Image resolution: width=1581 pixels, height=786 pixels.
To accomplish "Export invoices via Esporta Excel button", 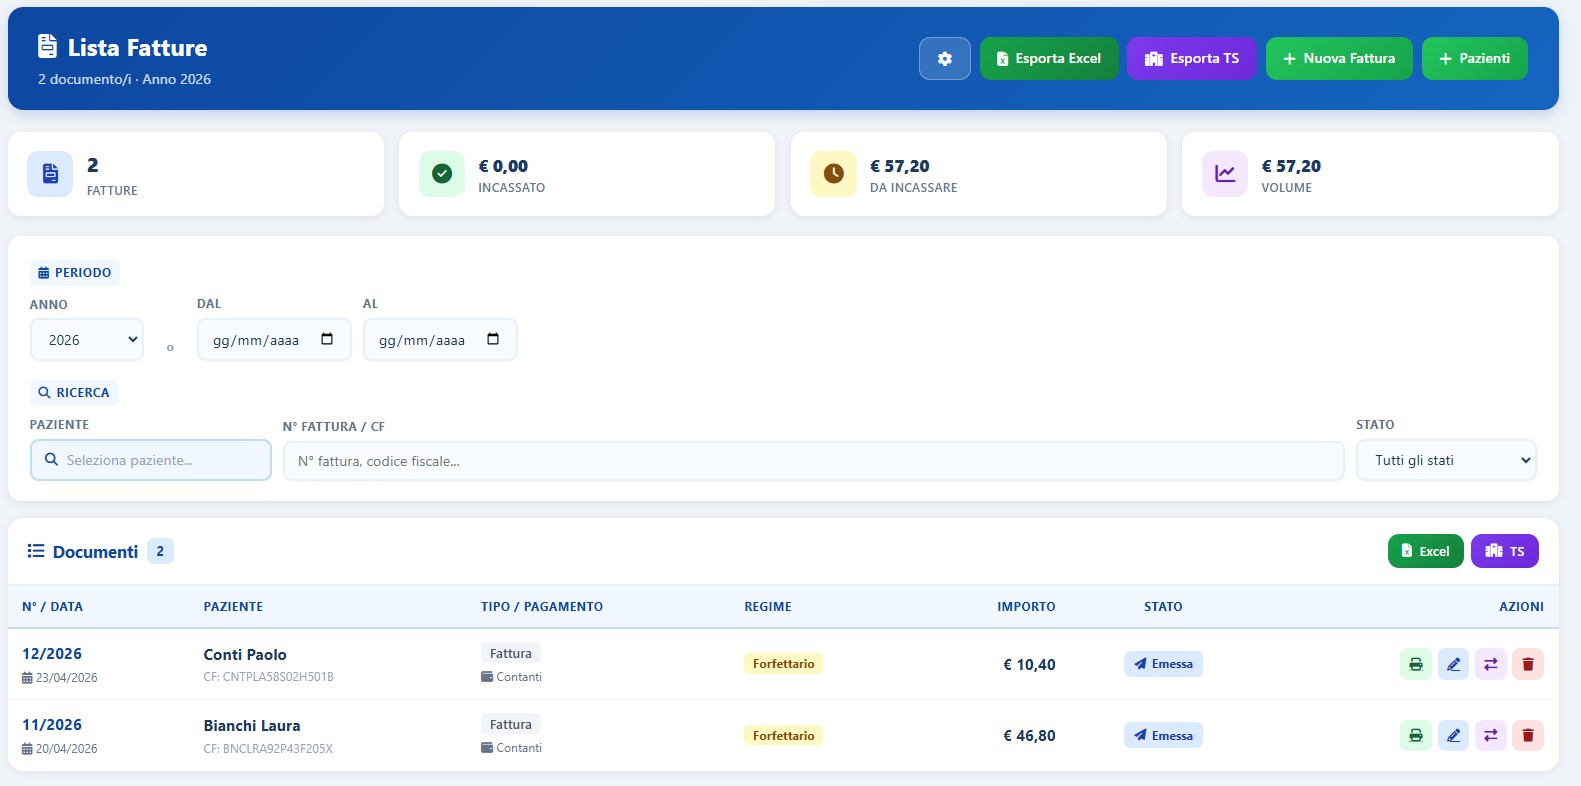I will 1049,59.
